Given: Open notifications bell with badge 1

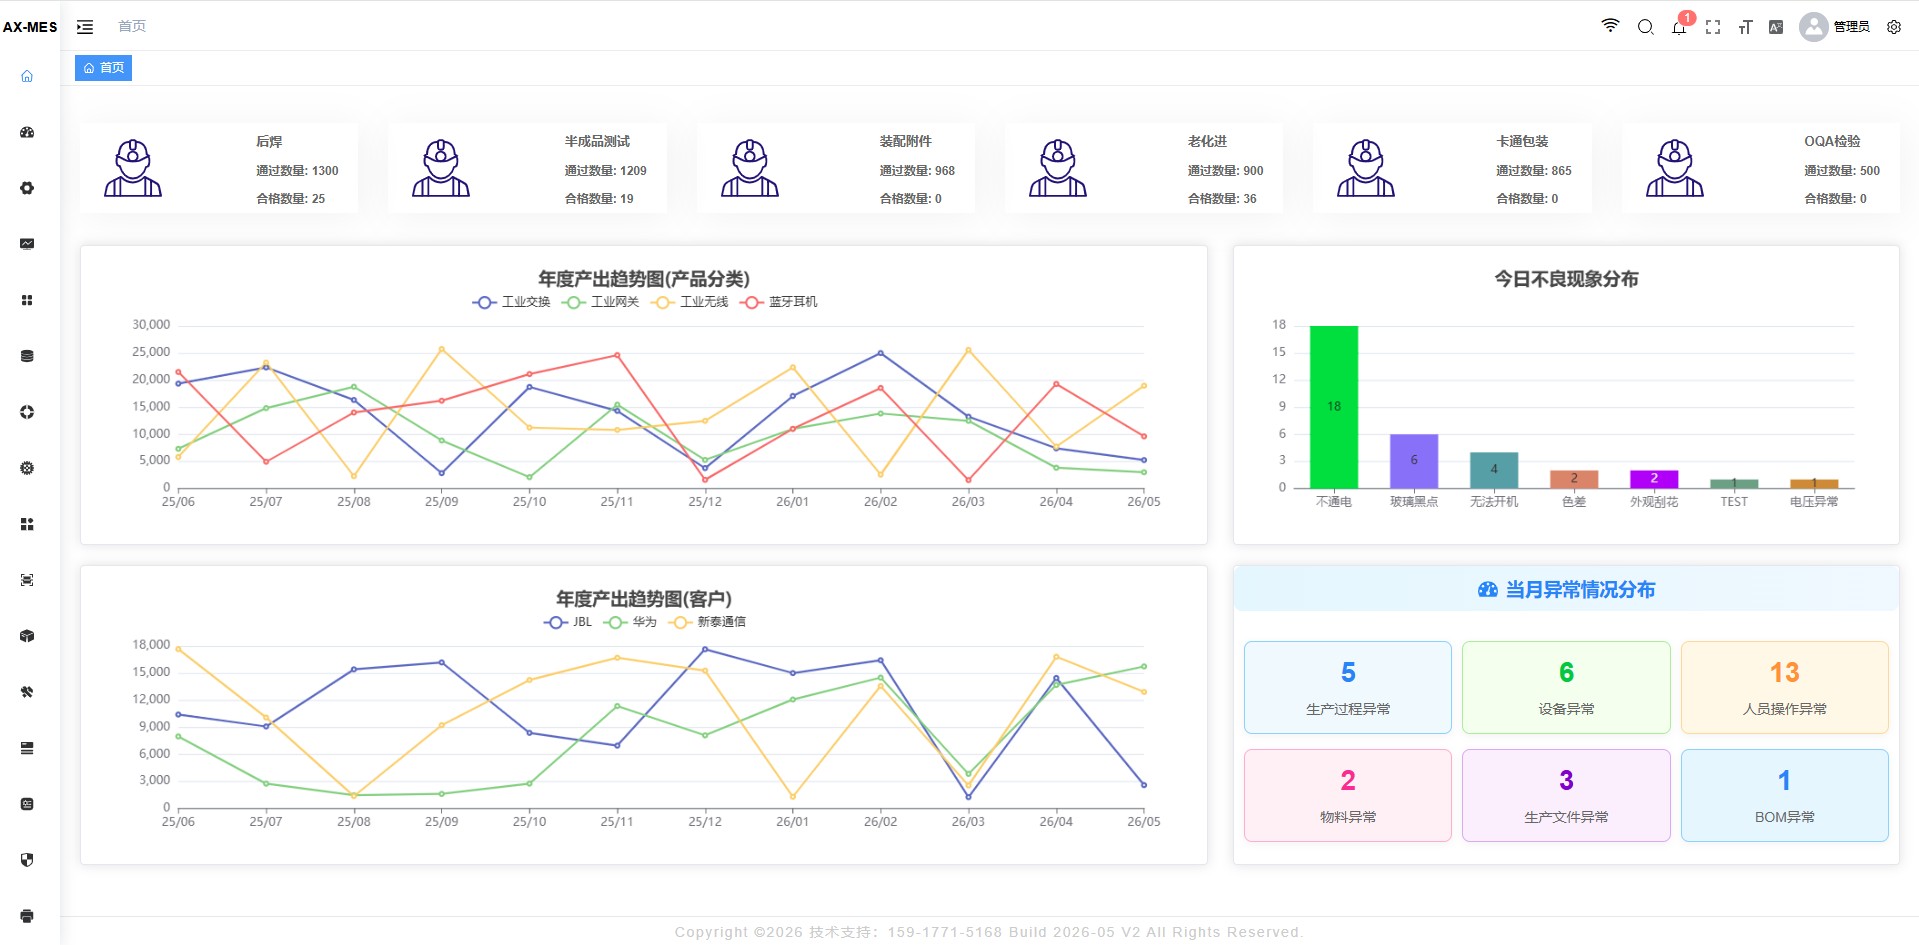Looking at the screenshot, I should coord(1679,27).
